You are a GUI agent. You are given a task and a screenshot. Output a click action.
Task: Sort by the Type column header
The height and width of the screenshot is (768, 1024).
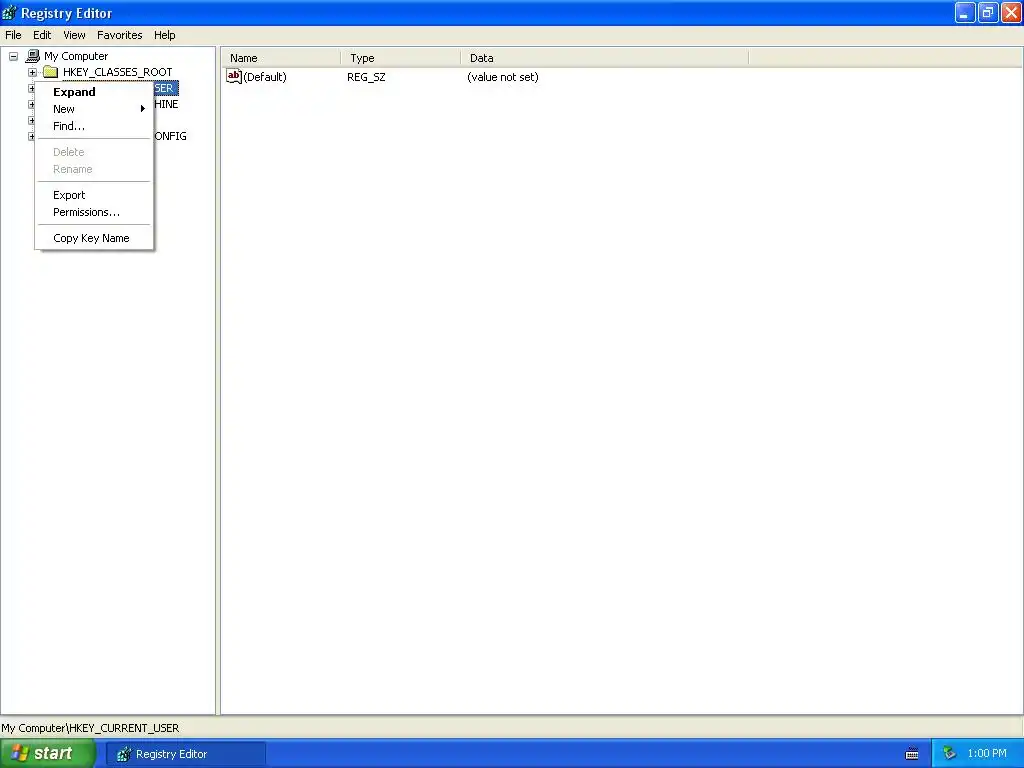400,58
